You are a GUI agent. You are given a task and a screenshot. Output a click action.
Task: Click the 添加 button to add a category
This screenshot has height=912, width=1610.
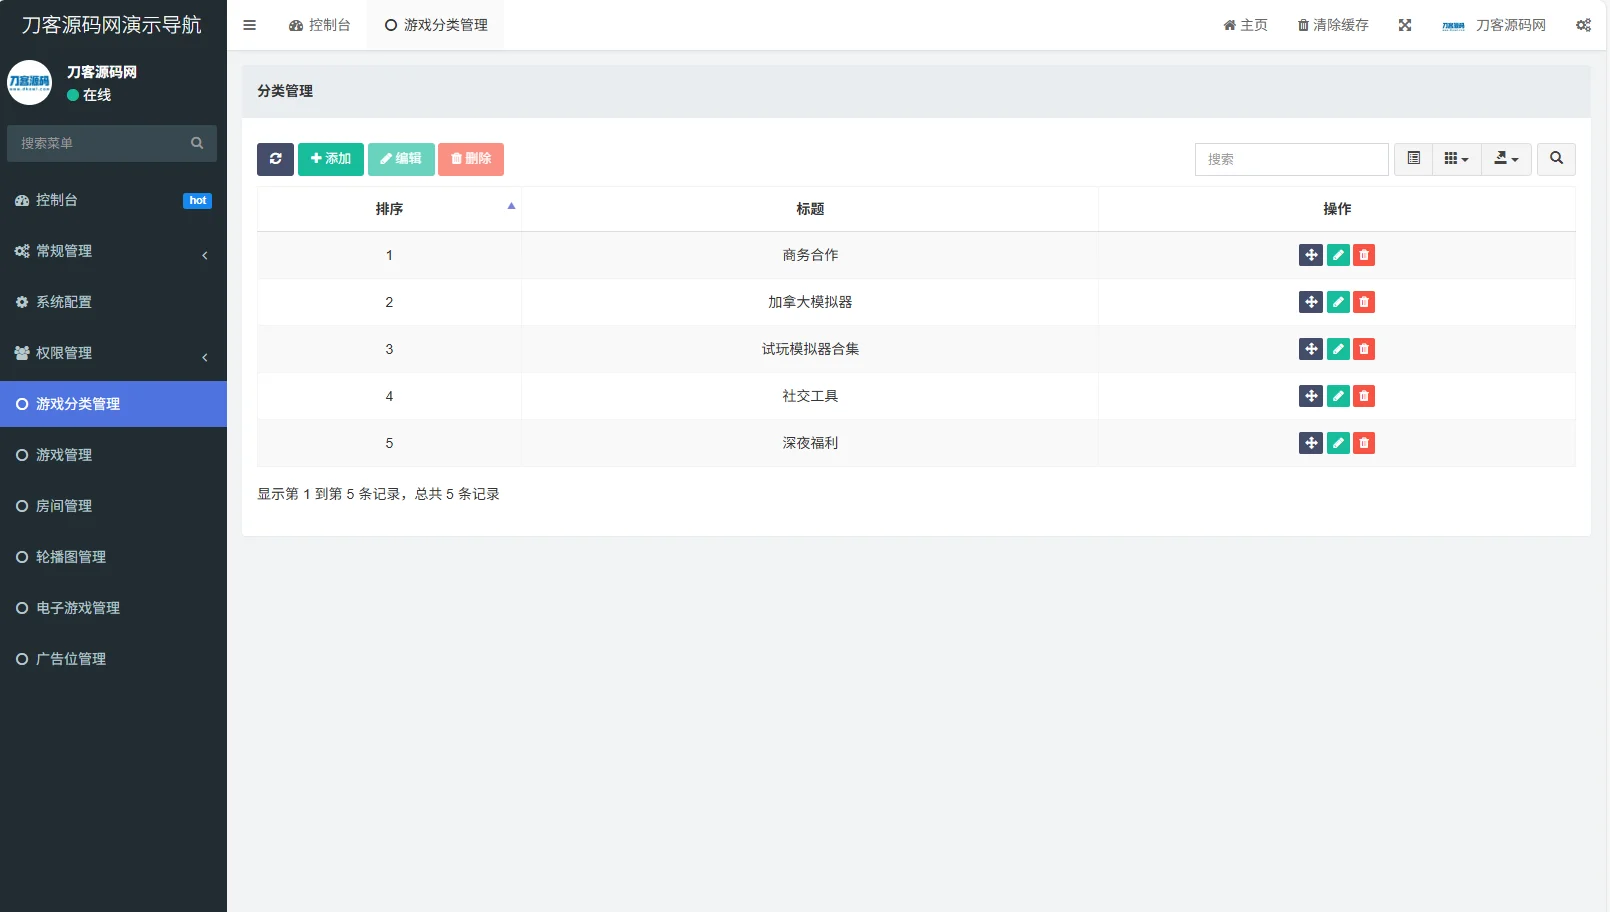point(331,159)
